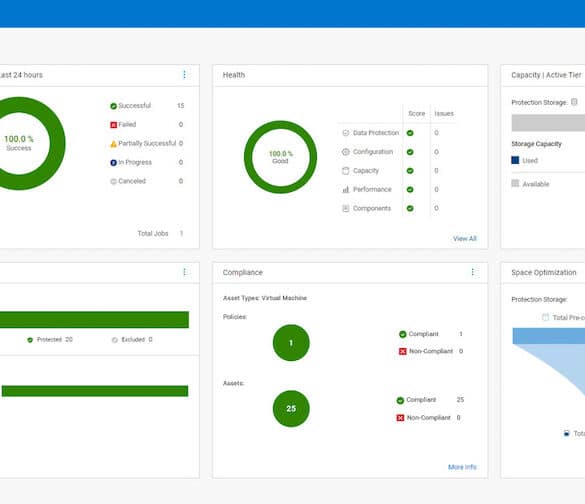Click the Canceled status icon

point(113,181)
